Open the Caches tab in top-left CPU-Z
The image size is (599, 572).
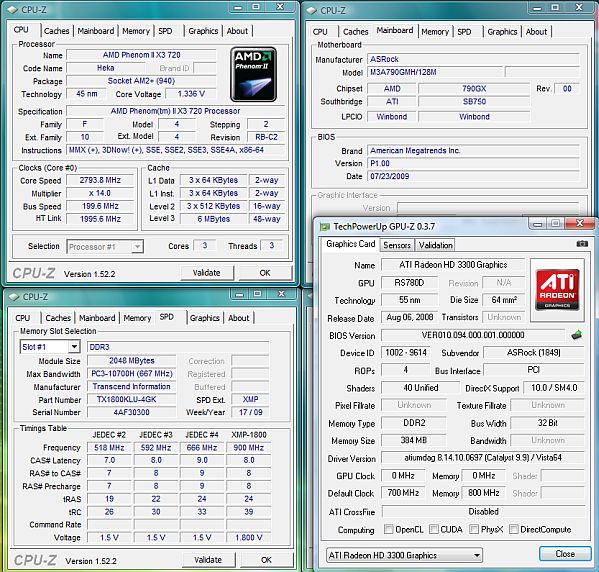pyautogui.click(x=57, y=31)
